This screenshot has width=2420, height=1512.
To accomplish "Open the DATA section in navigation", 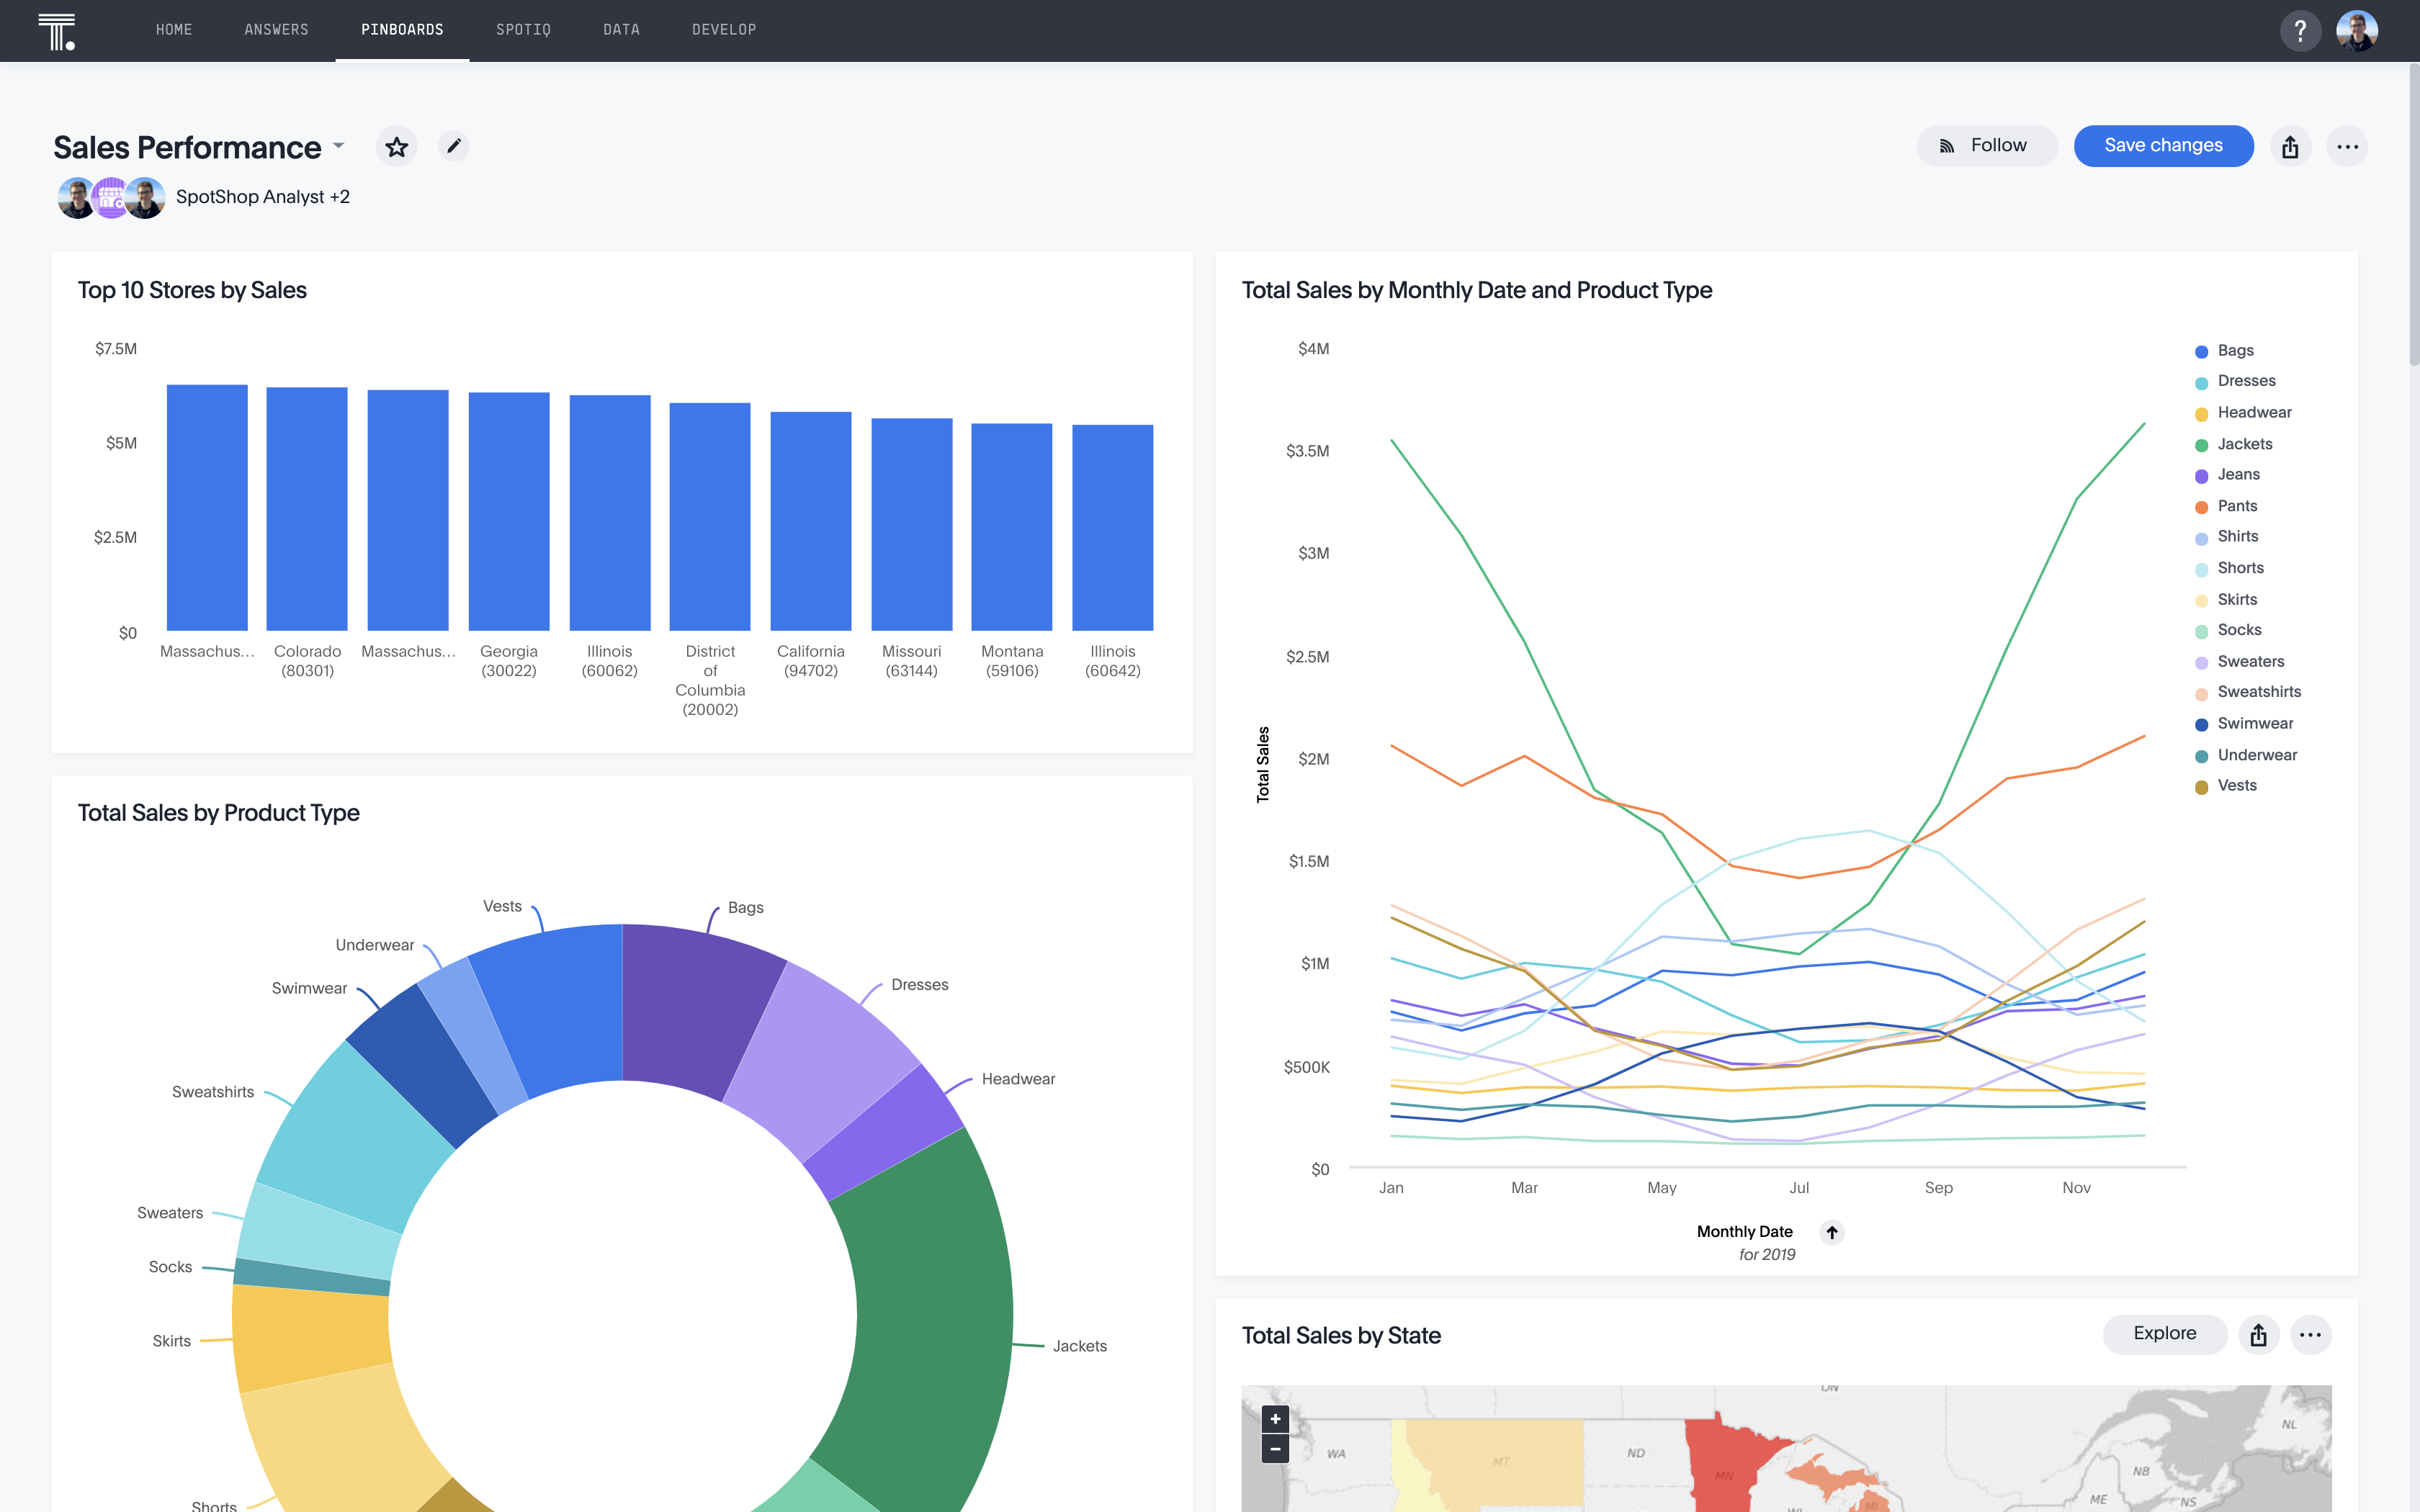I will 621,30.
